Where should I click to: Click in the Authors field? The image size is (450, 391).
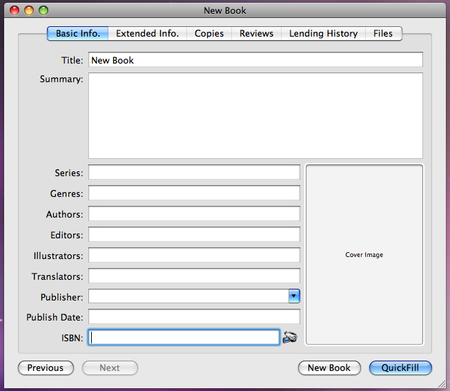point(194,214)
